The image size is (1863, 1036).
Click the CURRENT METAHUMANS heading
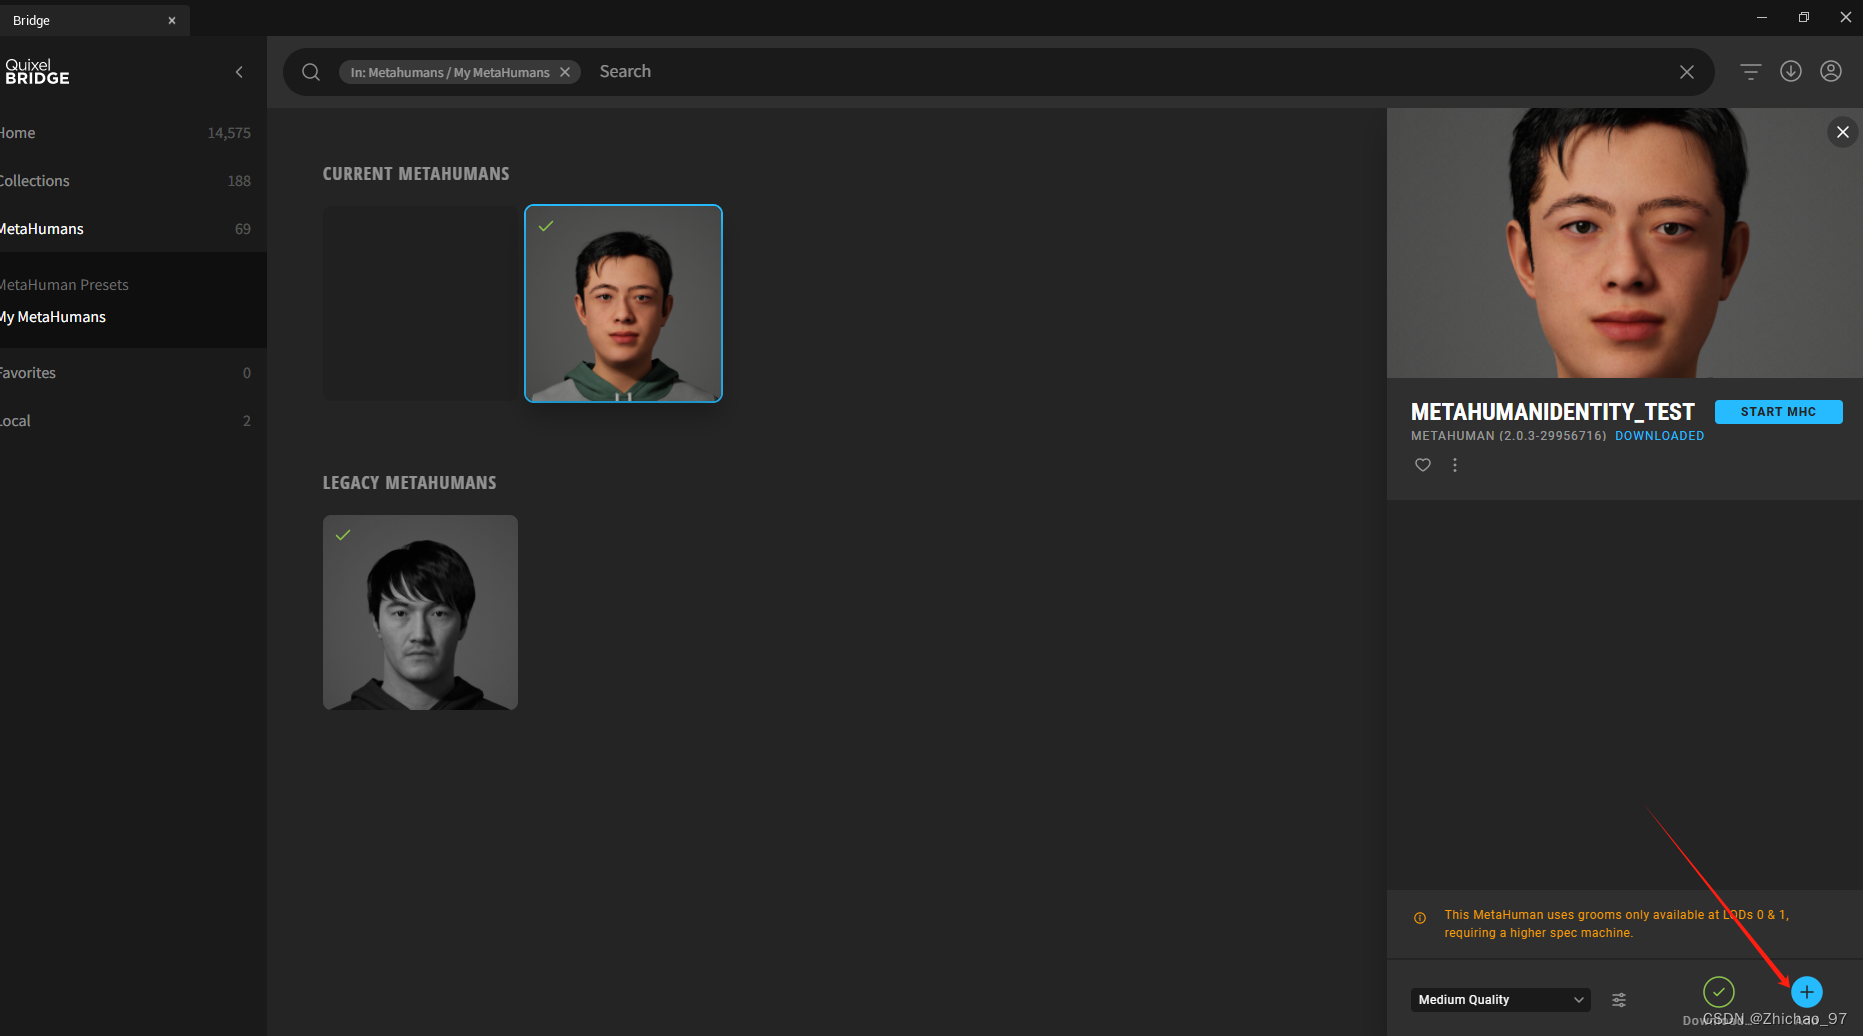(x=416, y=174)
